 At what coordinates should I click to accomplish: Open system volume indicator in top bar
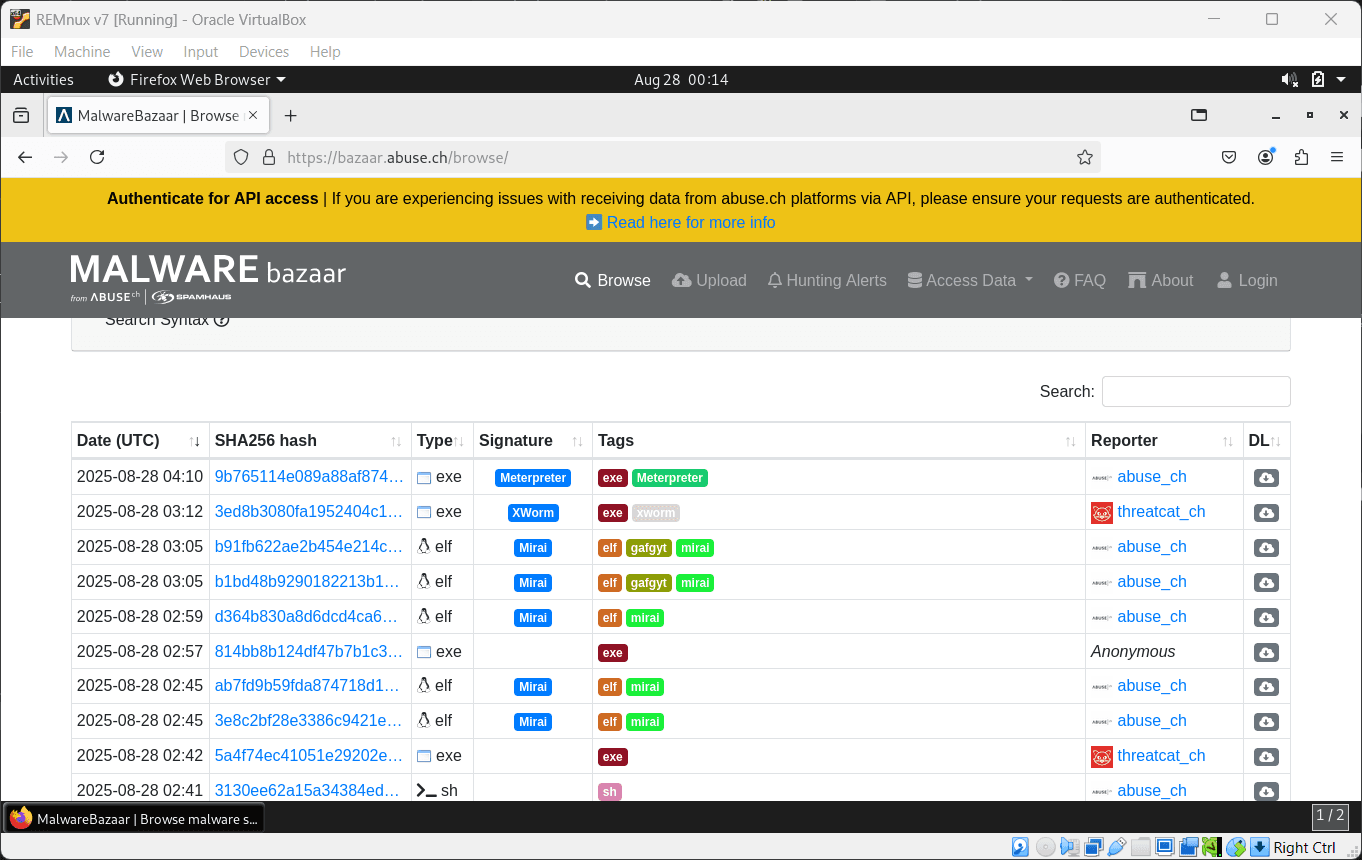click(x=1290, y=79)
